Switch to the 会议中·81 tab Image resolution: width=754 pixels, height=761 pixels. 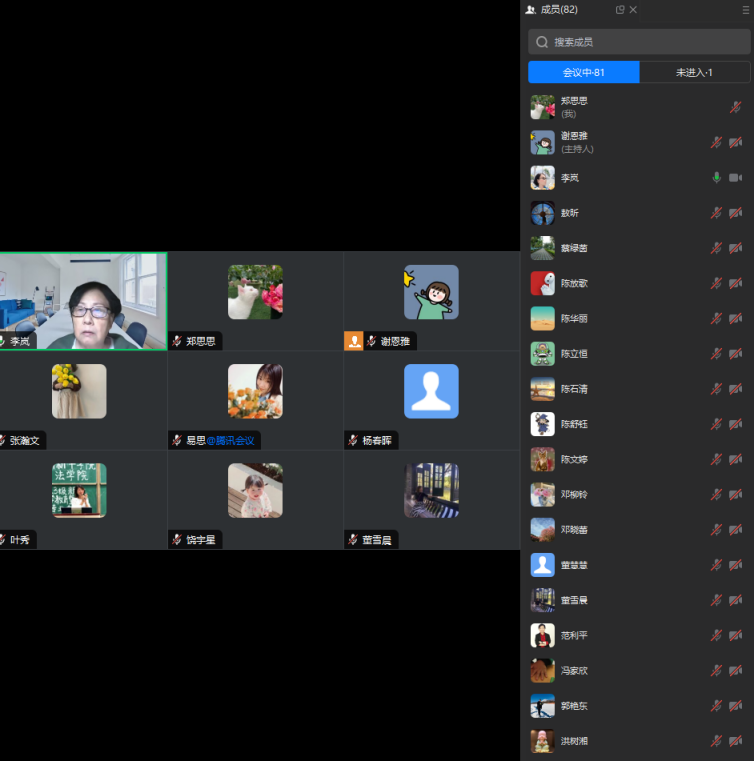click(584, 73)
